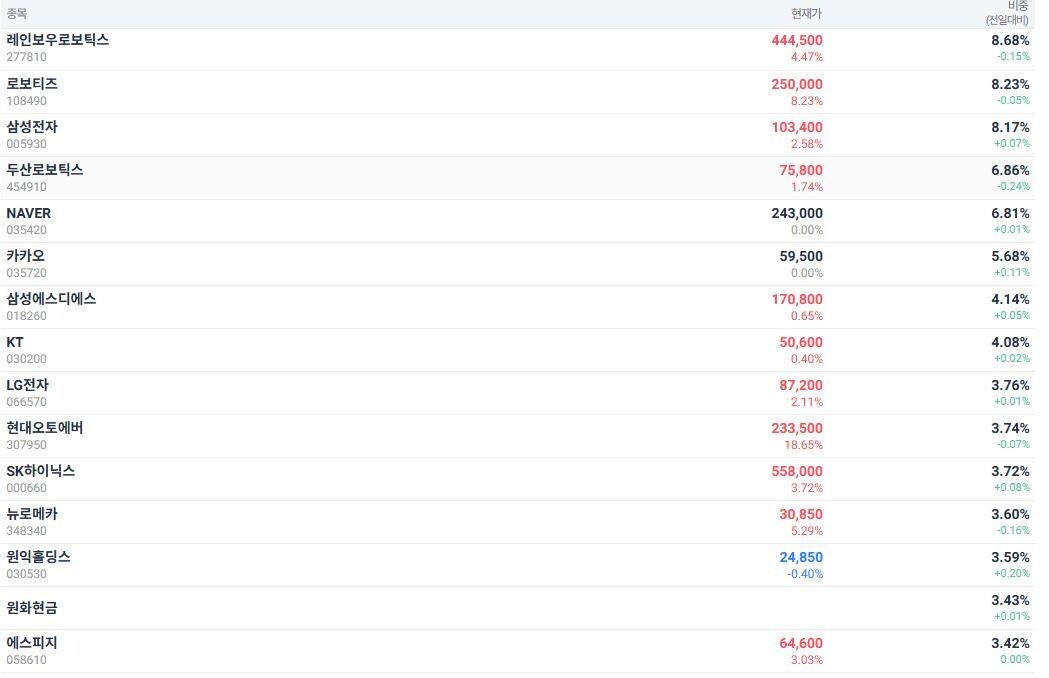
Task: Open the 레인보우로보틱스 stock link
Action: [x=57, y=40]
